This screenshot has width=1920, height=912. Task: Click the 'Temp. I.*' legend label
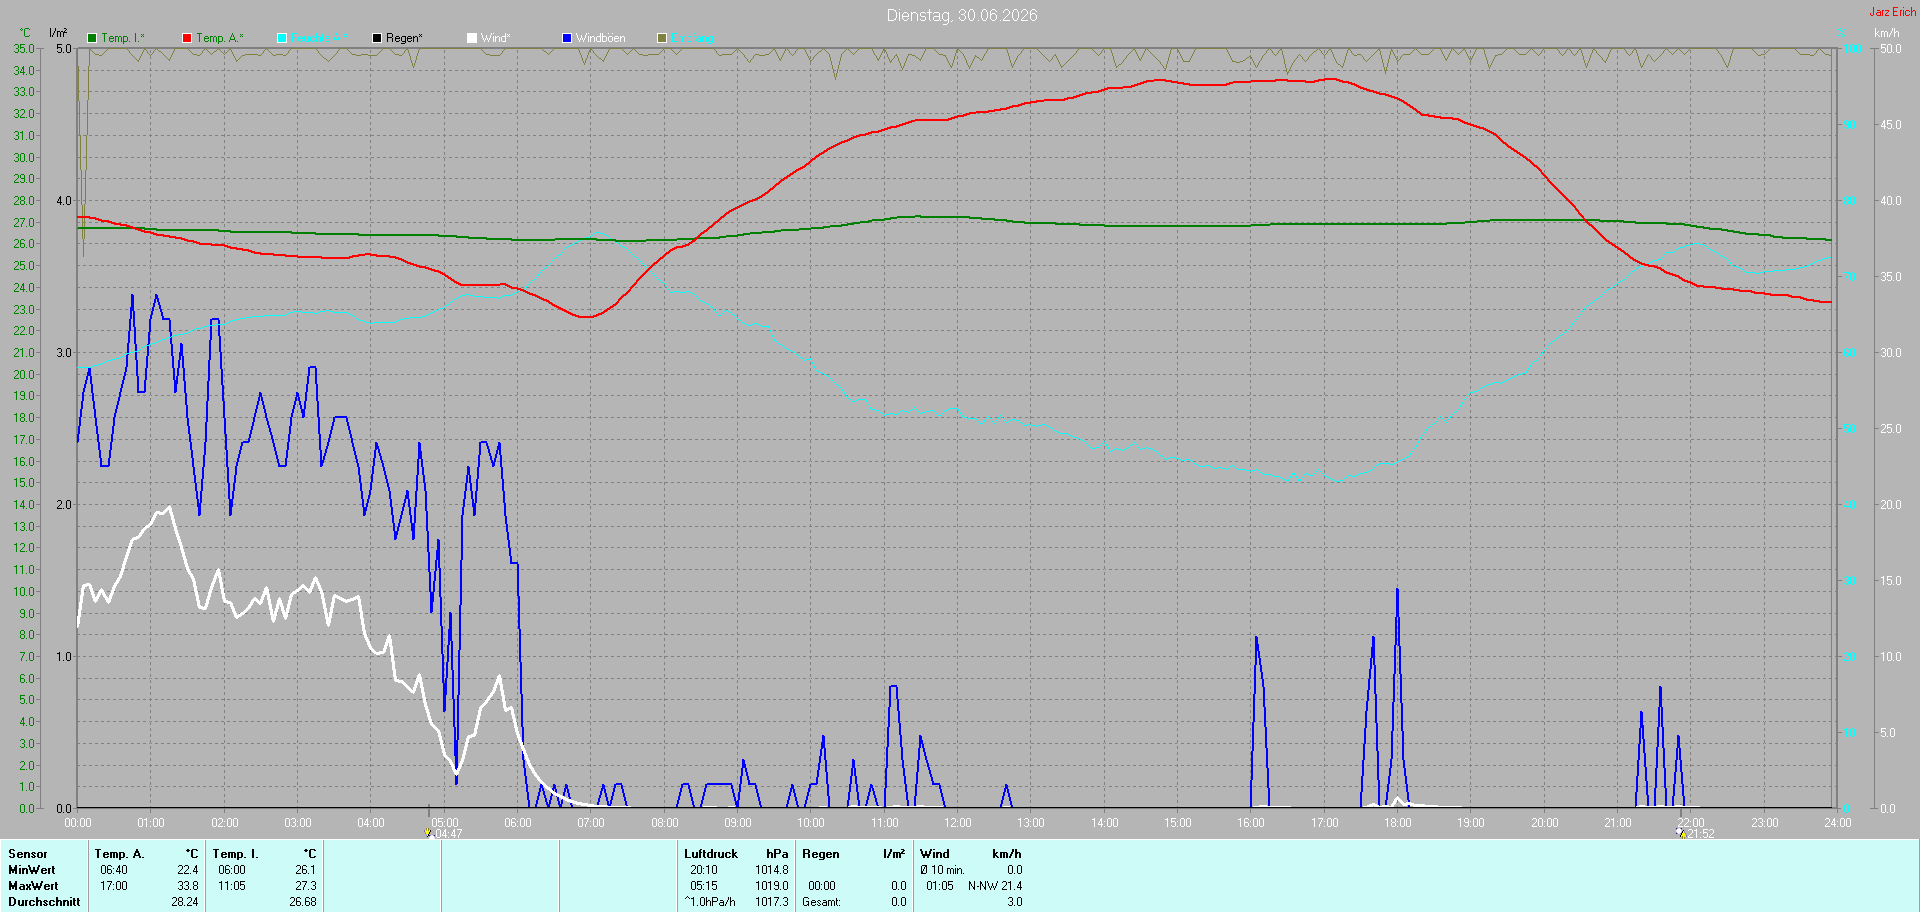pyautogui.click(x=123, y=38)
